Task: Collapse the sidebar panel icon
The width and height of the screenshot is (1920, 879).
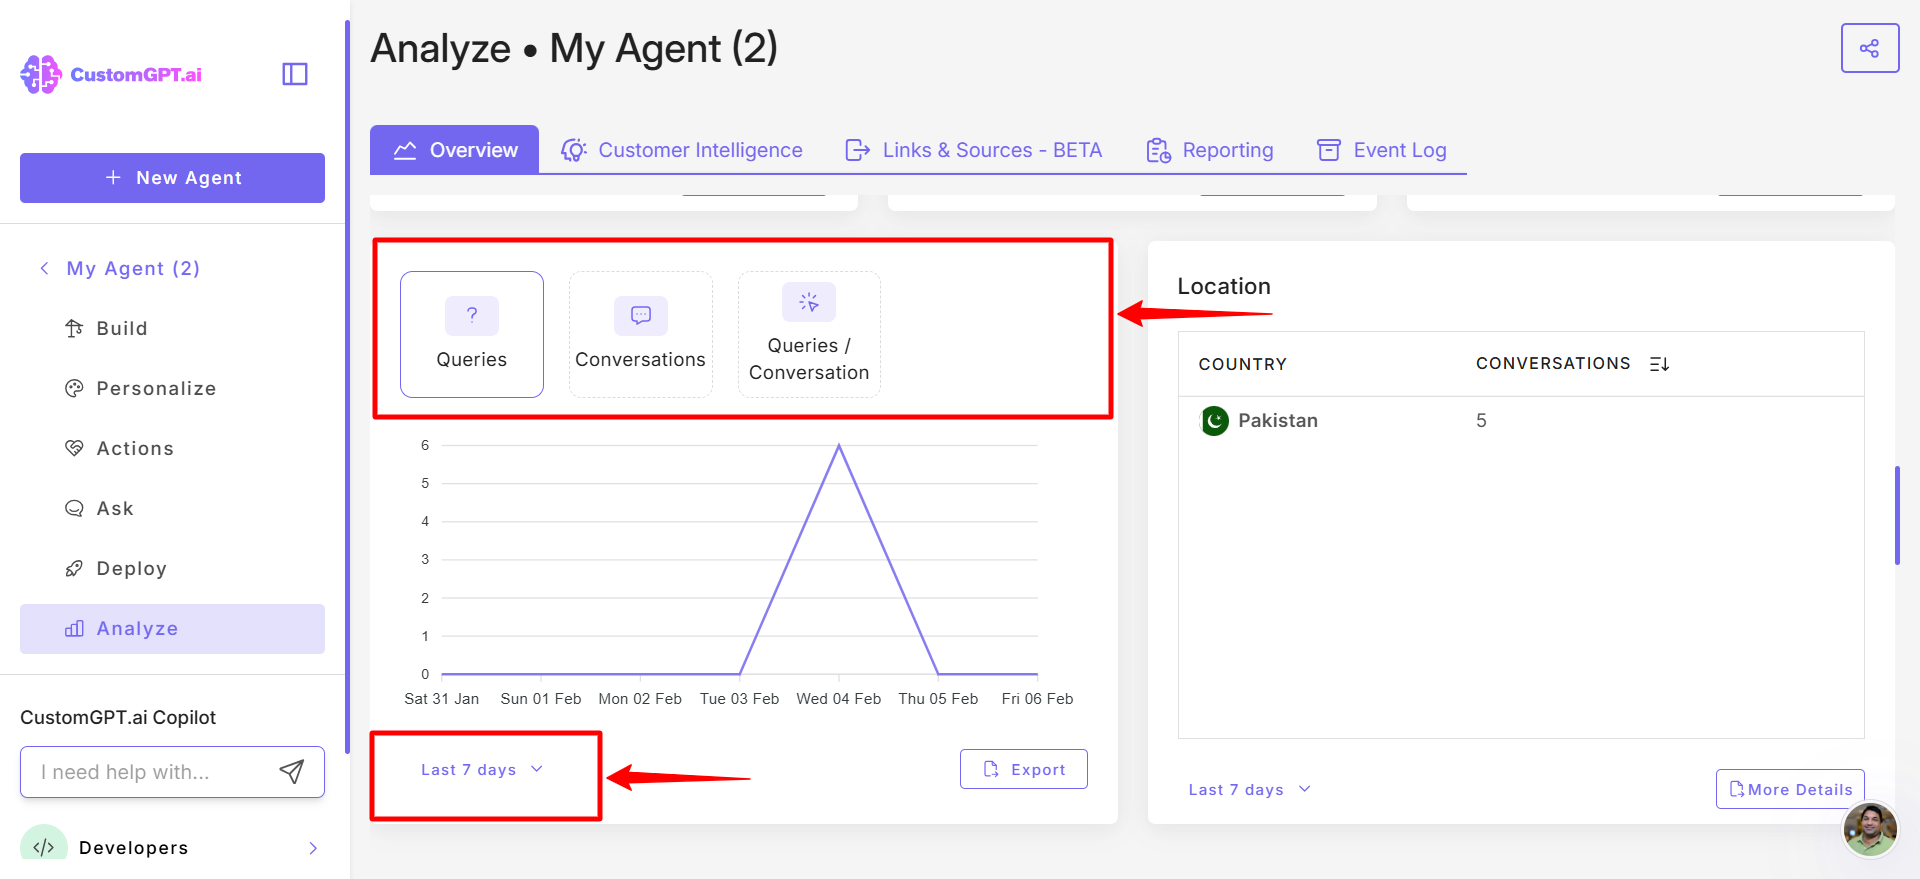Action: point(295,74)
